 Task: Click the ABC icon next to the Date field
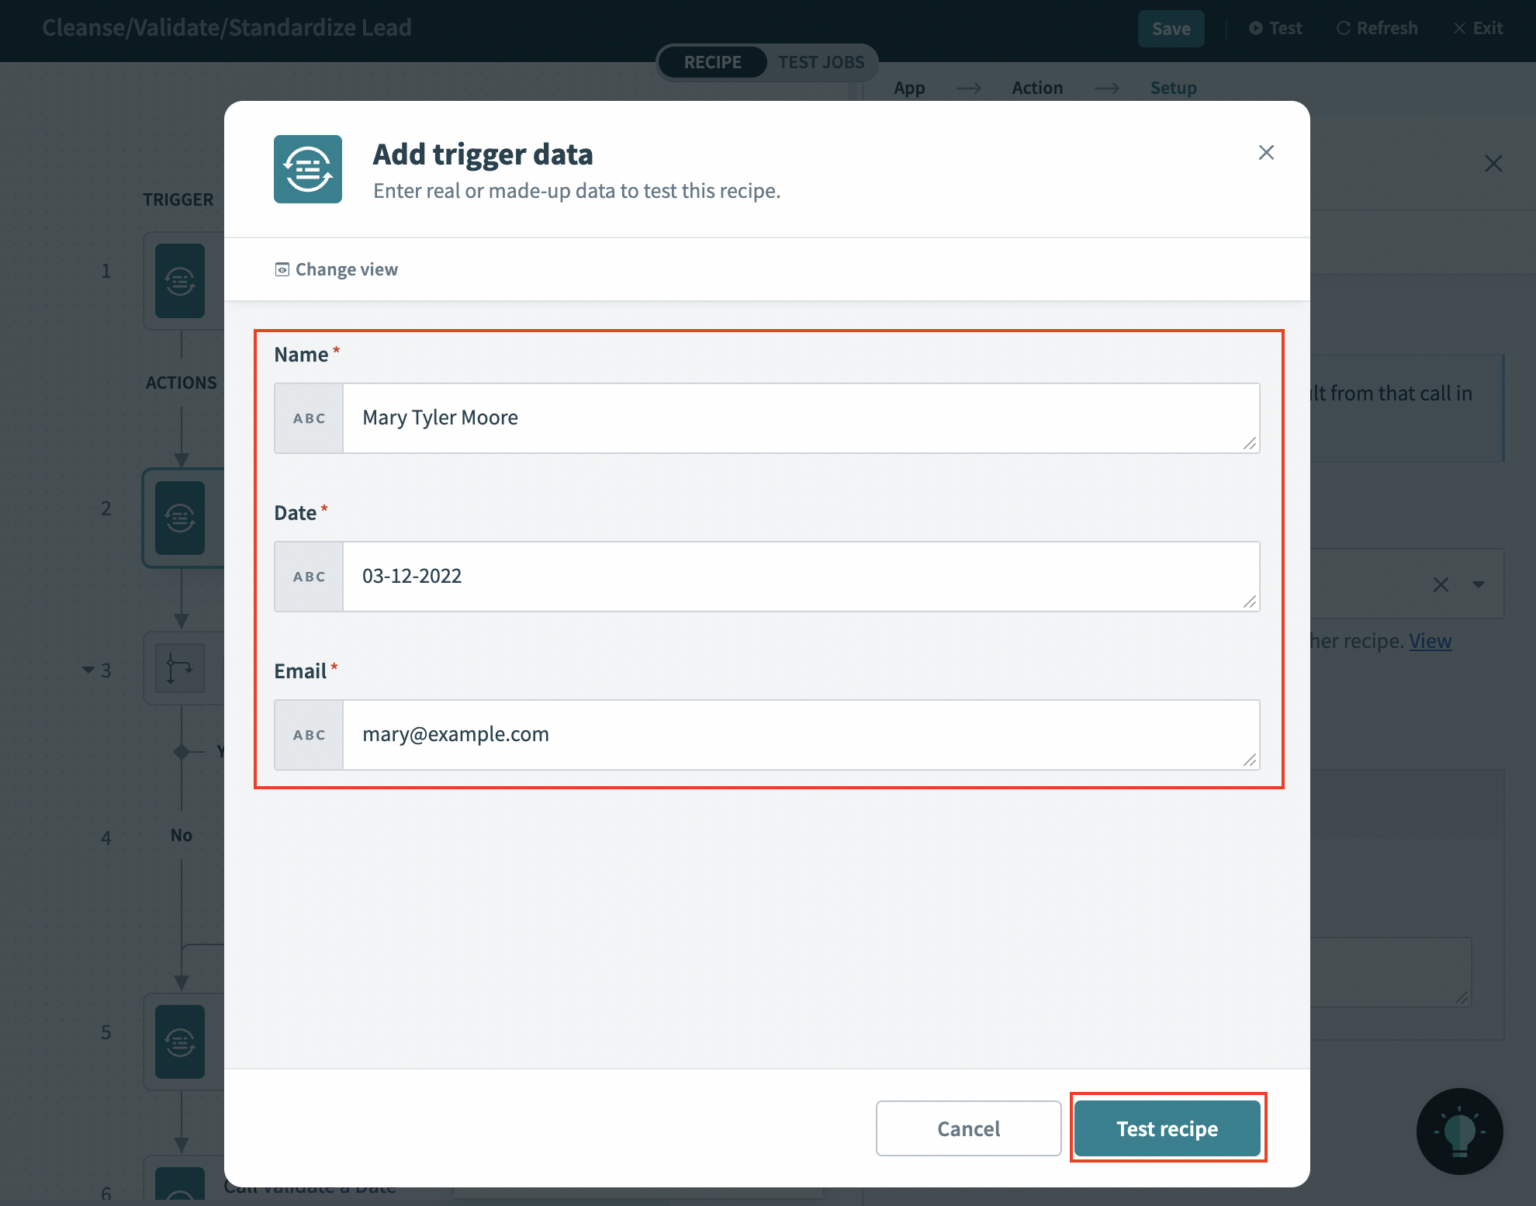pos(308,576)
